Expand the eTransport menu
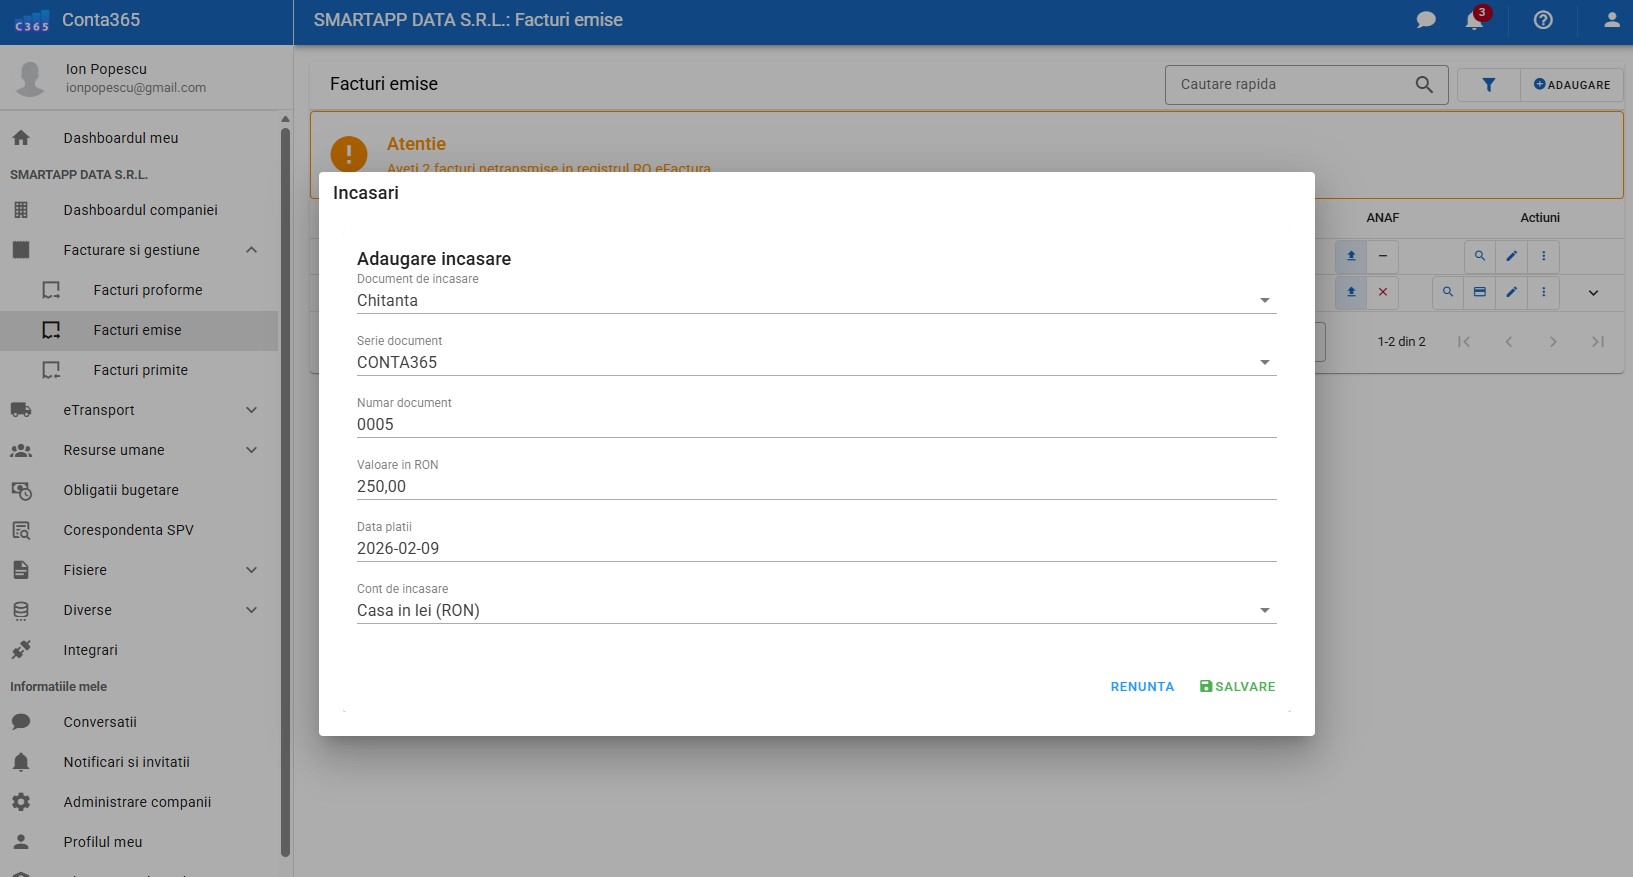This screenshot has width=1633, height=877. (252, 410)
